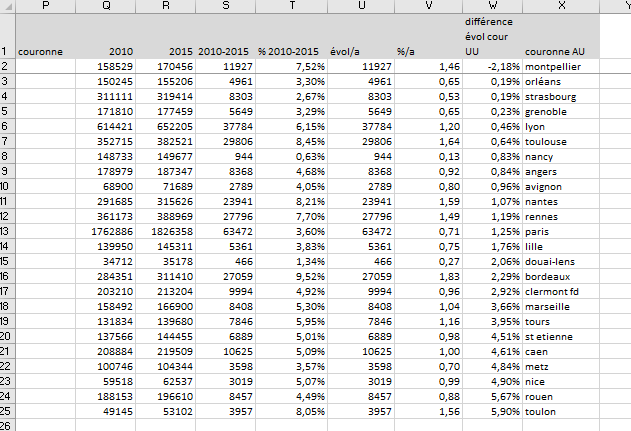Viewport: 631px width, 431px height.
Task: Select the cell containing caen
Action: [561, 351]
